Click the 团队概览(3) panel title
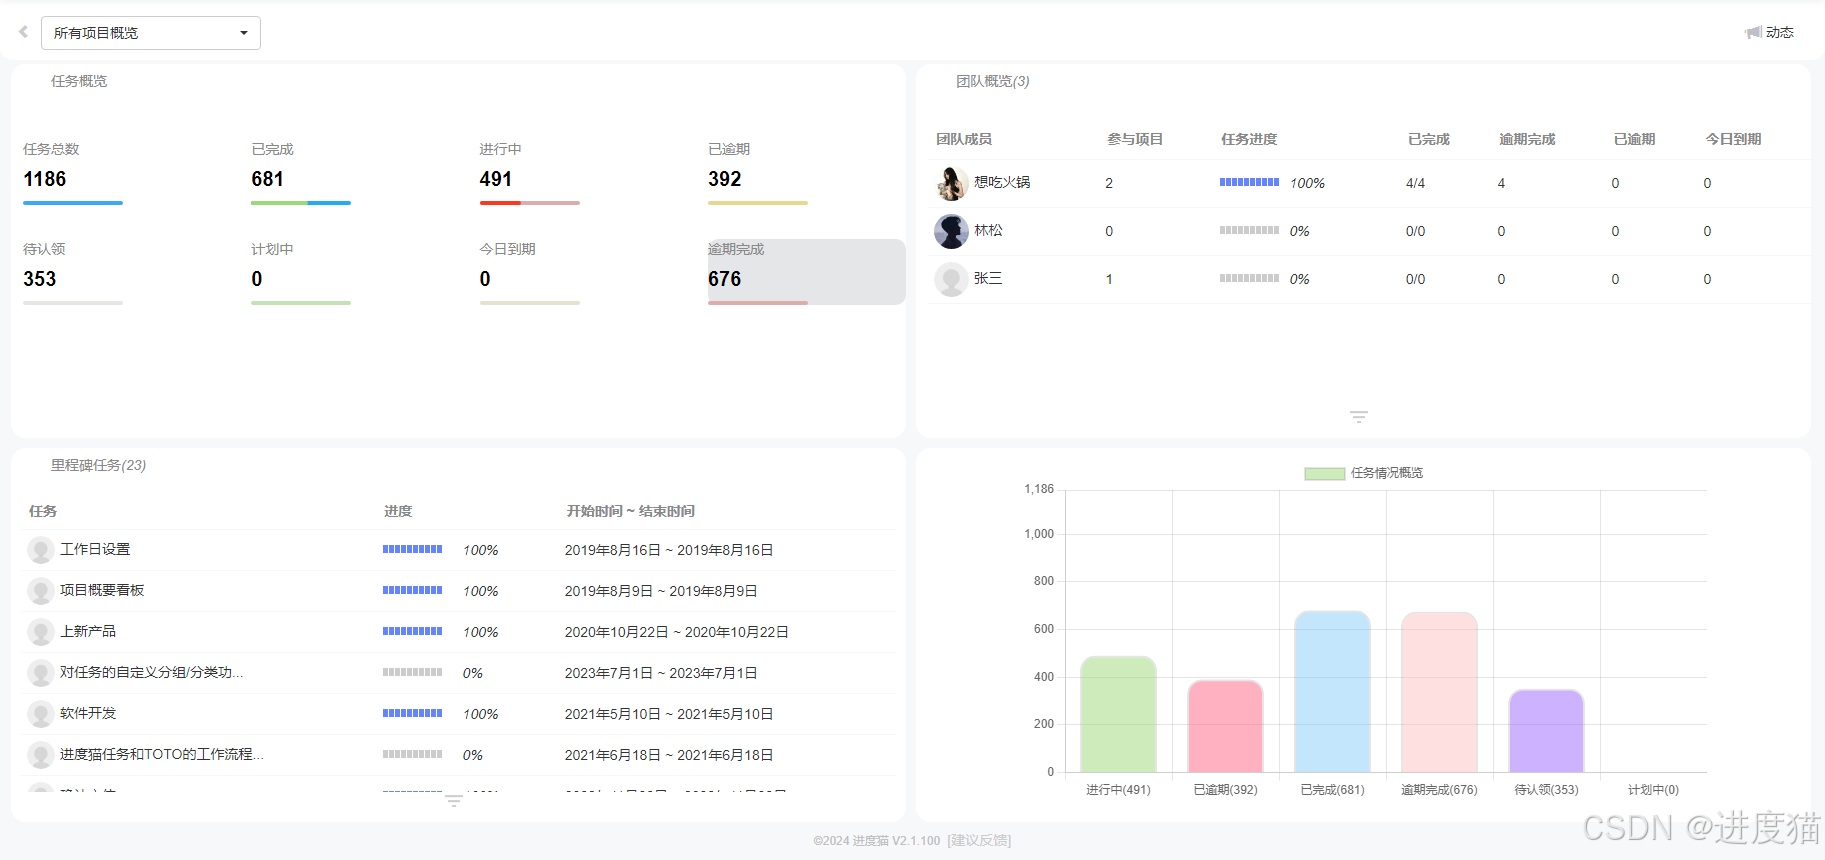This screenshot has width=1825, height=860. 992,81
